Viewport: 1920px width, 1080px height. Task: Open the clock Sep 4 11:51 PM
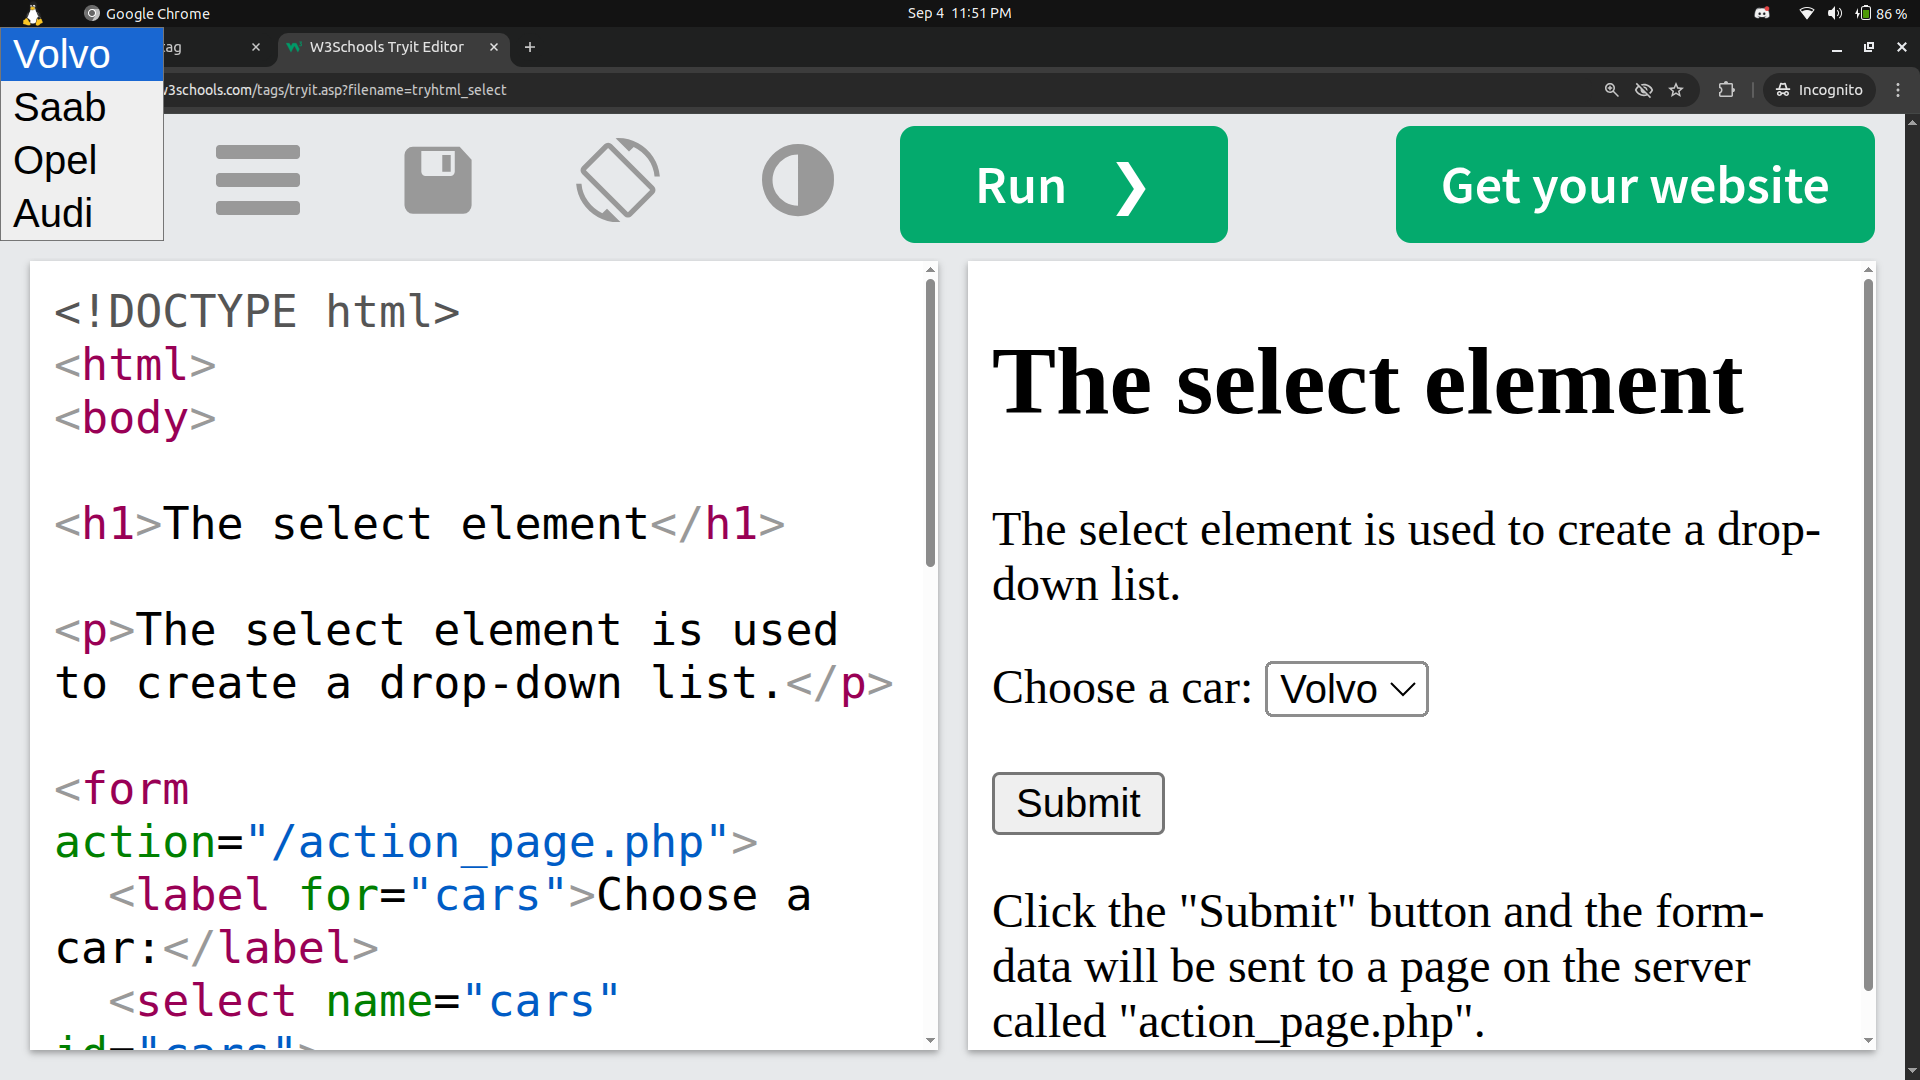pyautogui.click(x=959, y=13)
